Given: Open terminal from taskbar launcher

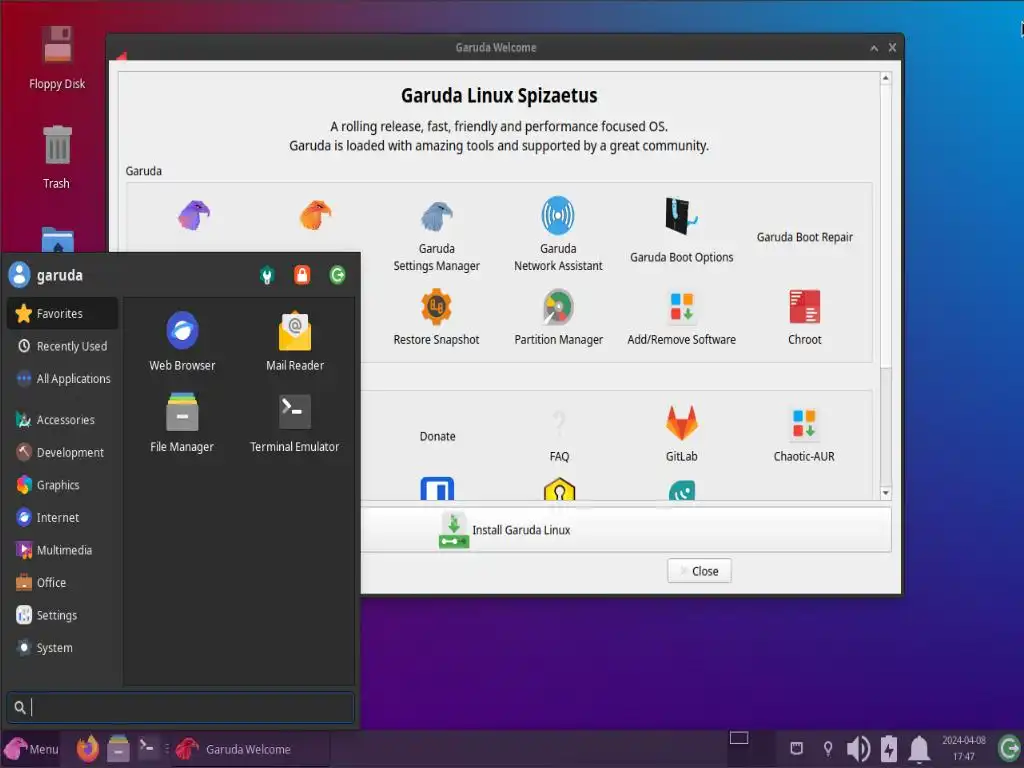Looking at the screenshot, I should tap(148, 748).
